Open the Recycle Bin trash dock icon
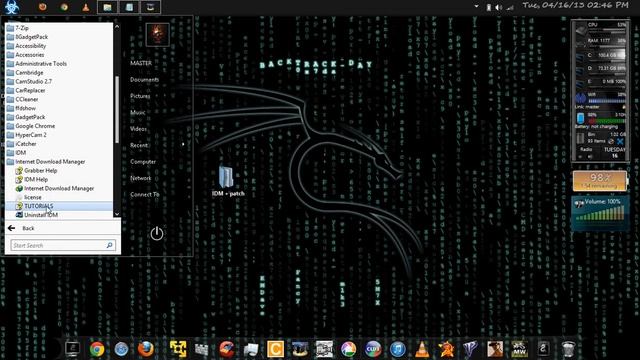 [568, 349]
